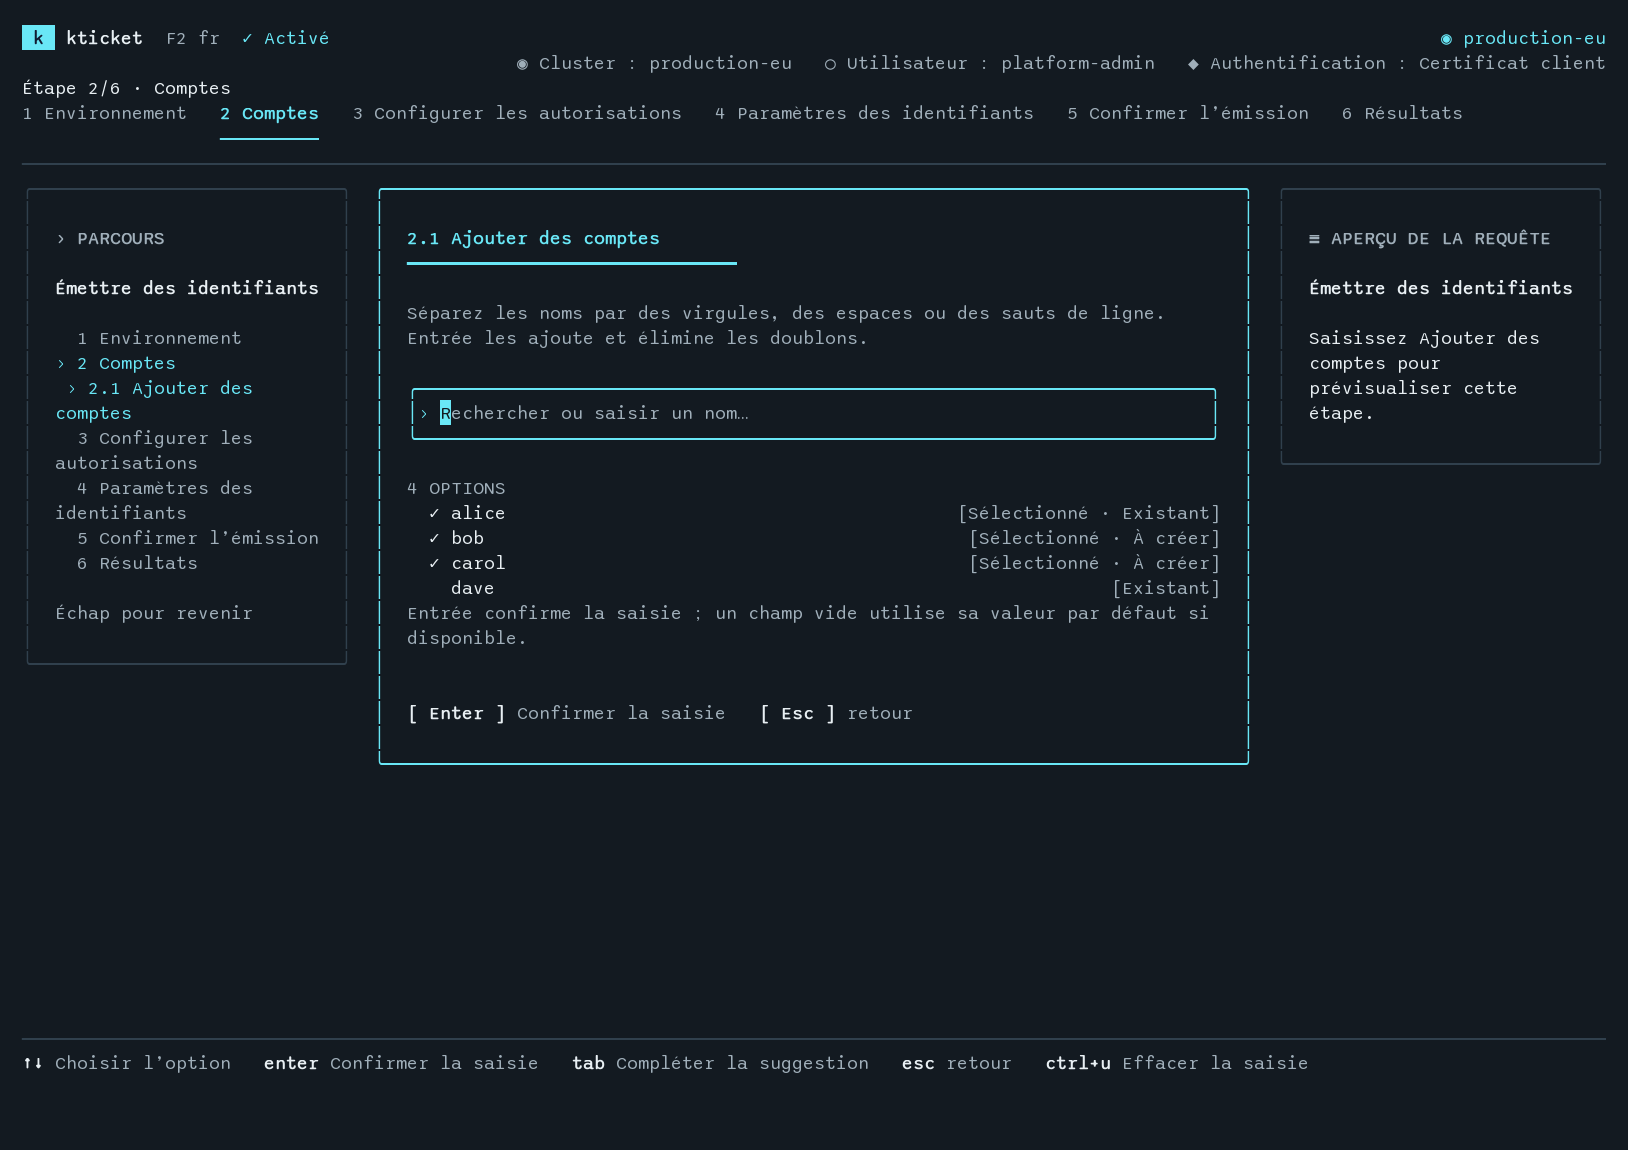Toggle the alice account selection
The height and width of the screenshot is (1150, 1628).
[814, 513]
